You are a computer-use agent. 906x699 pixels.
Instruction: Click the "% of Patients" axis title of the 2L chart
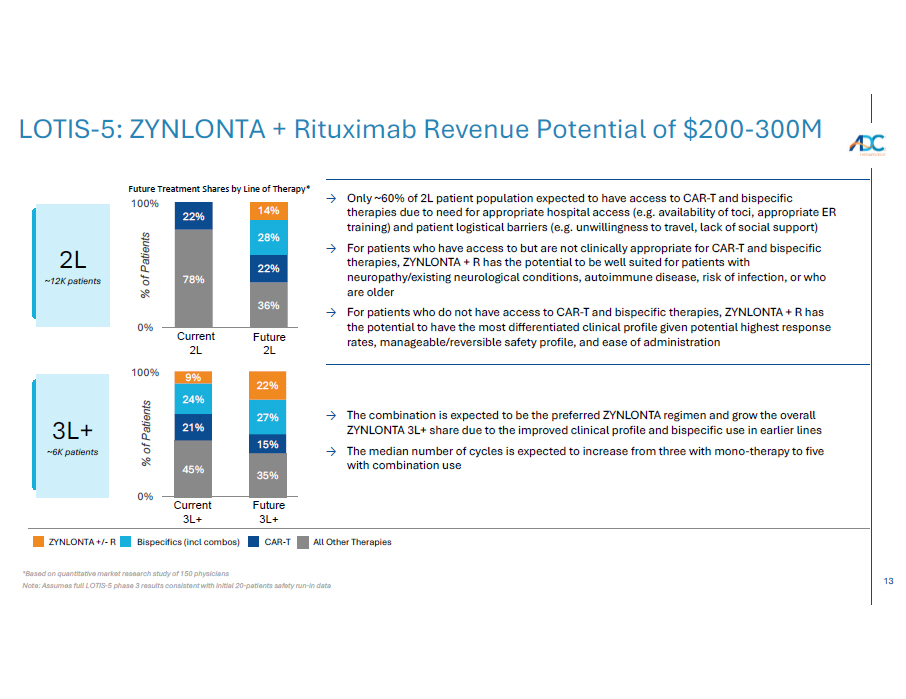pyautogui.click(x=145, y=265)
